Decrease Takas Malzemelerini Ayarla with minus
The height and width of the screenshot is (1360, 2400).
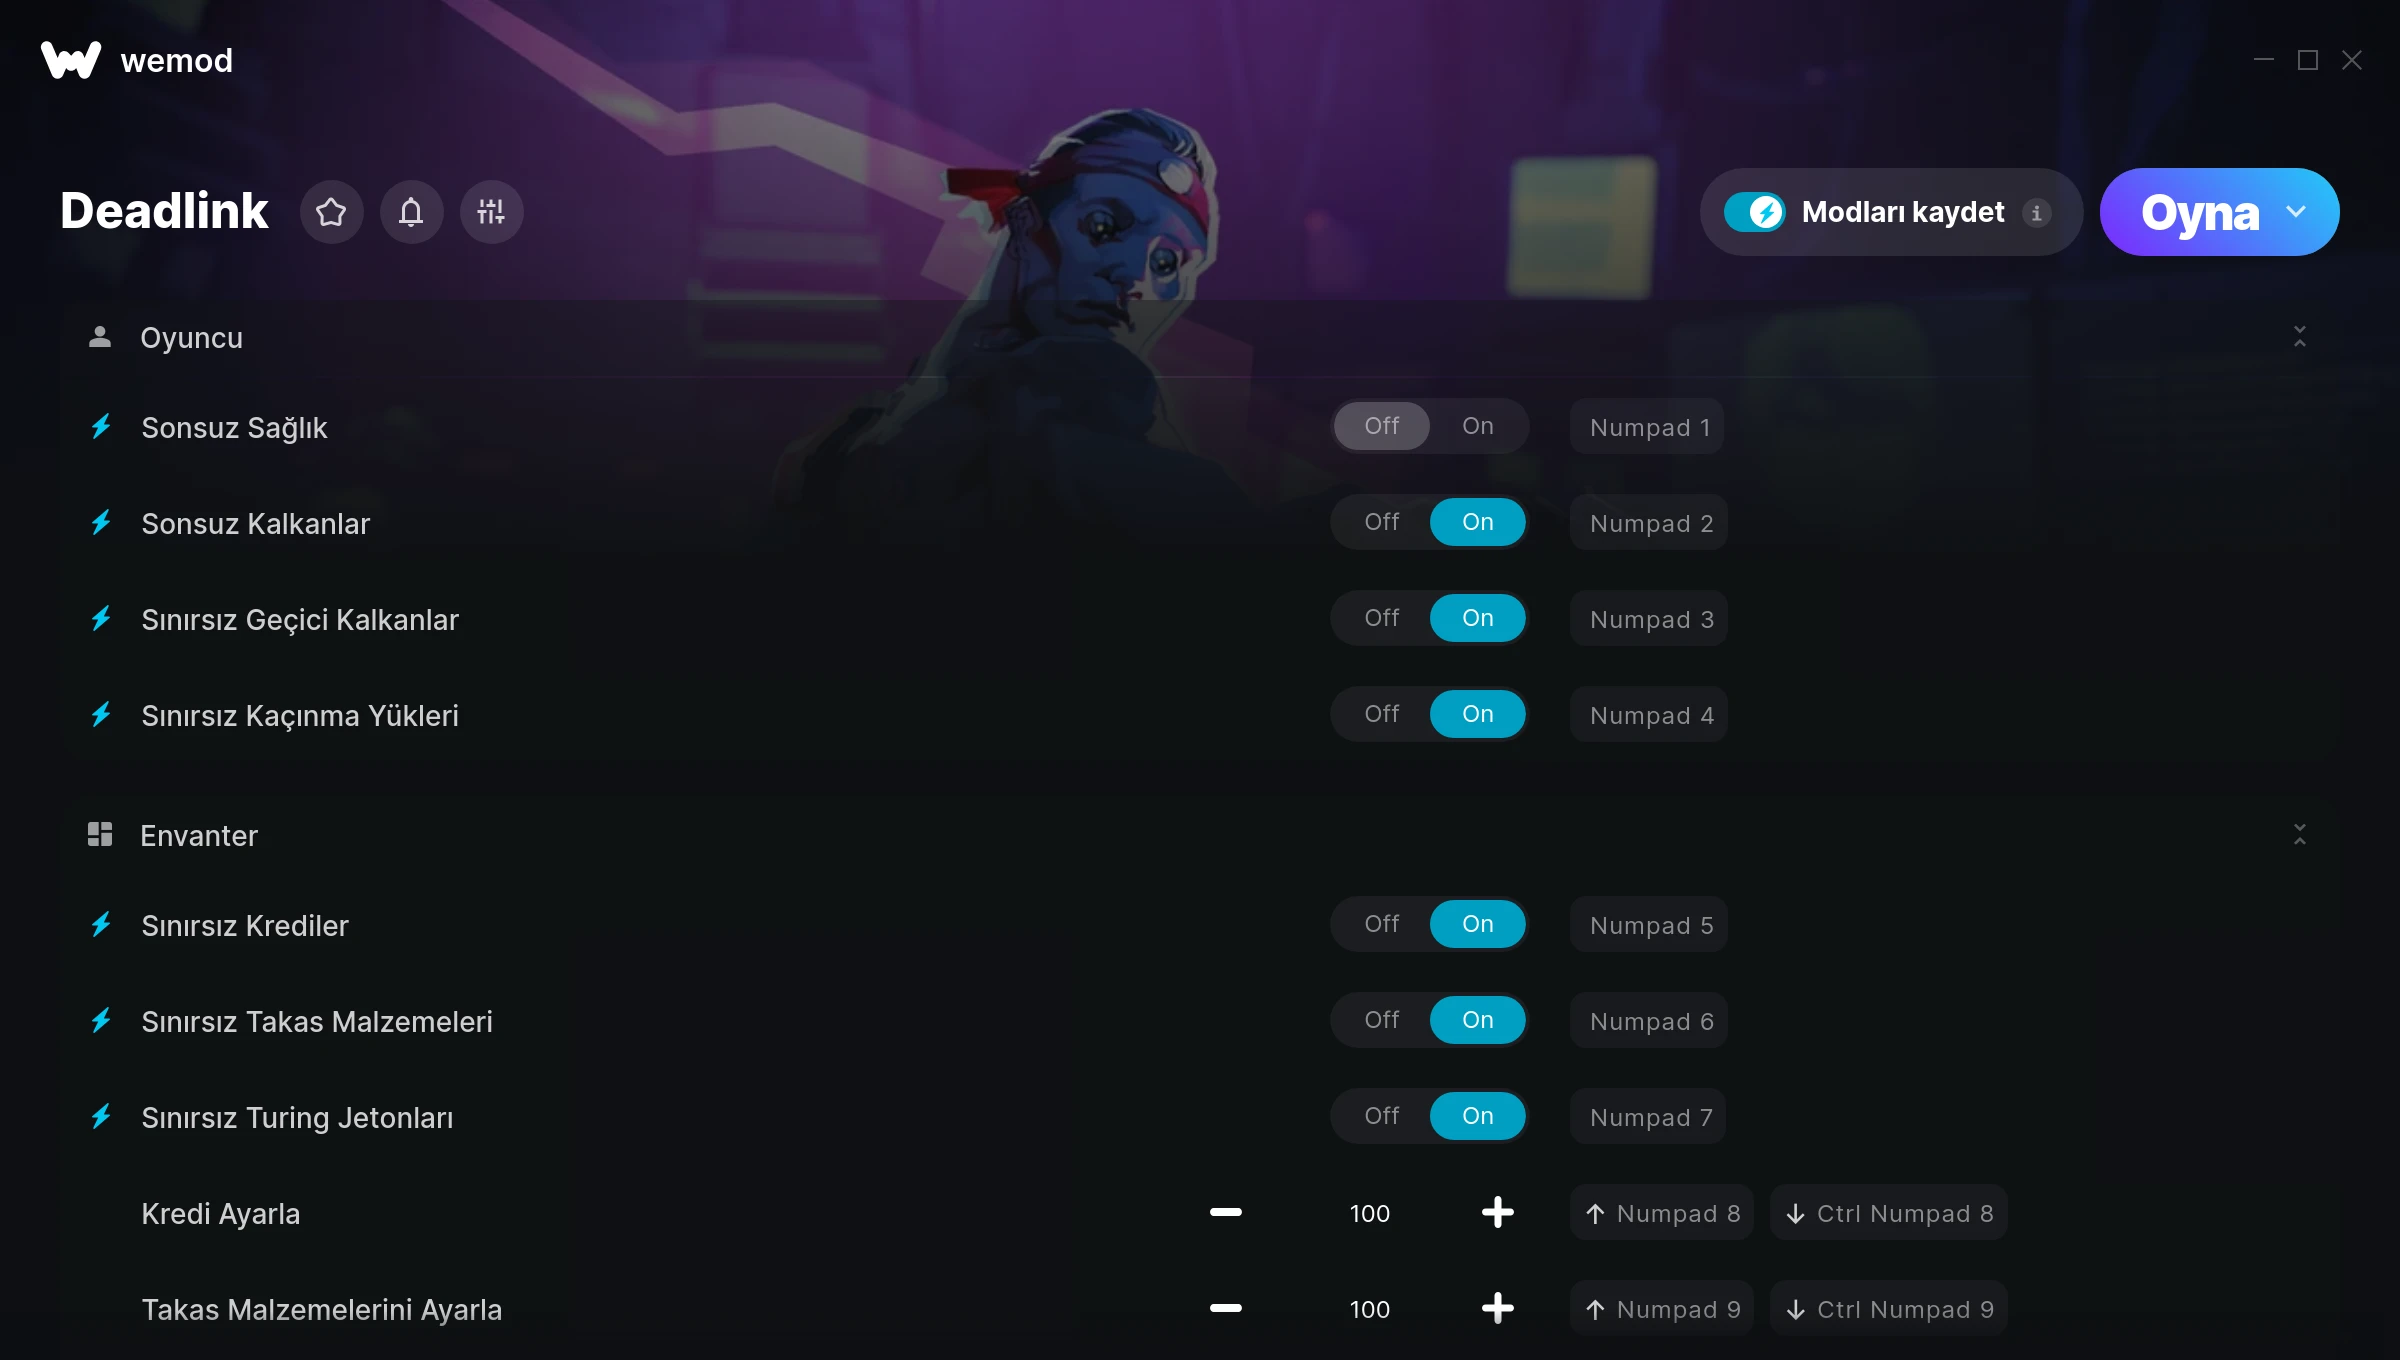[x=1225, y=1308]
